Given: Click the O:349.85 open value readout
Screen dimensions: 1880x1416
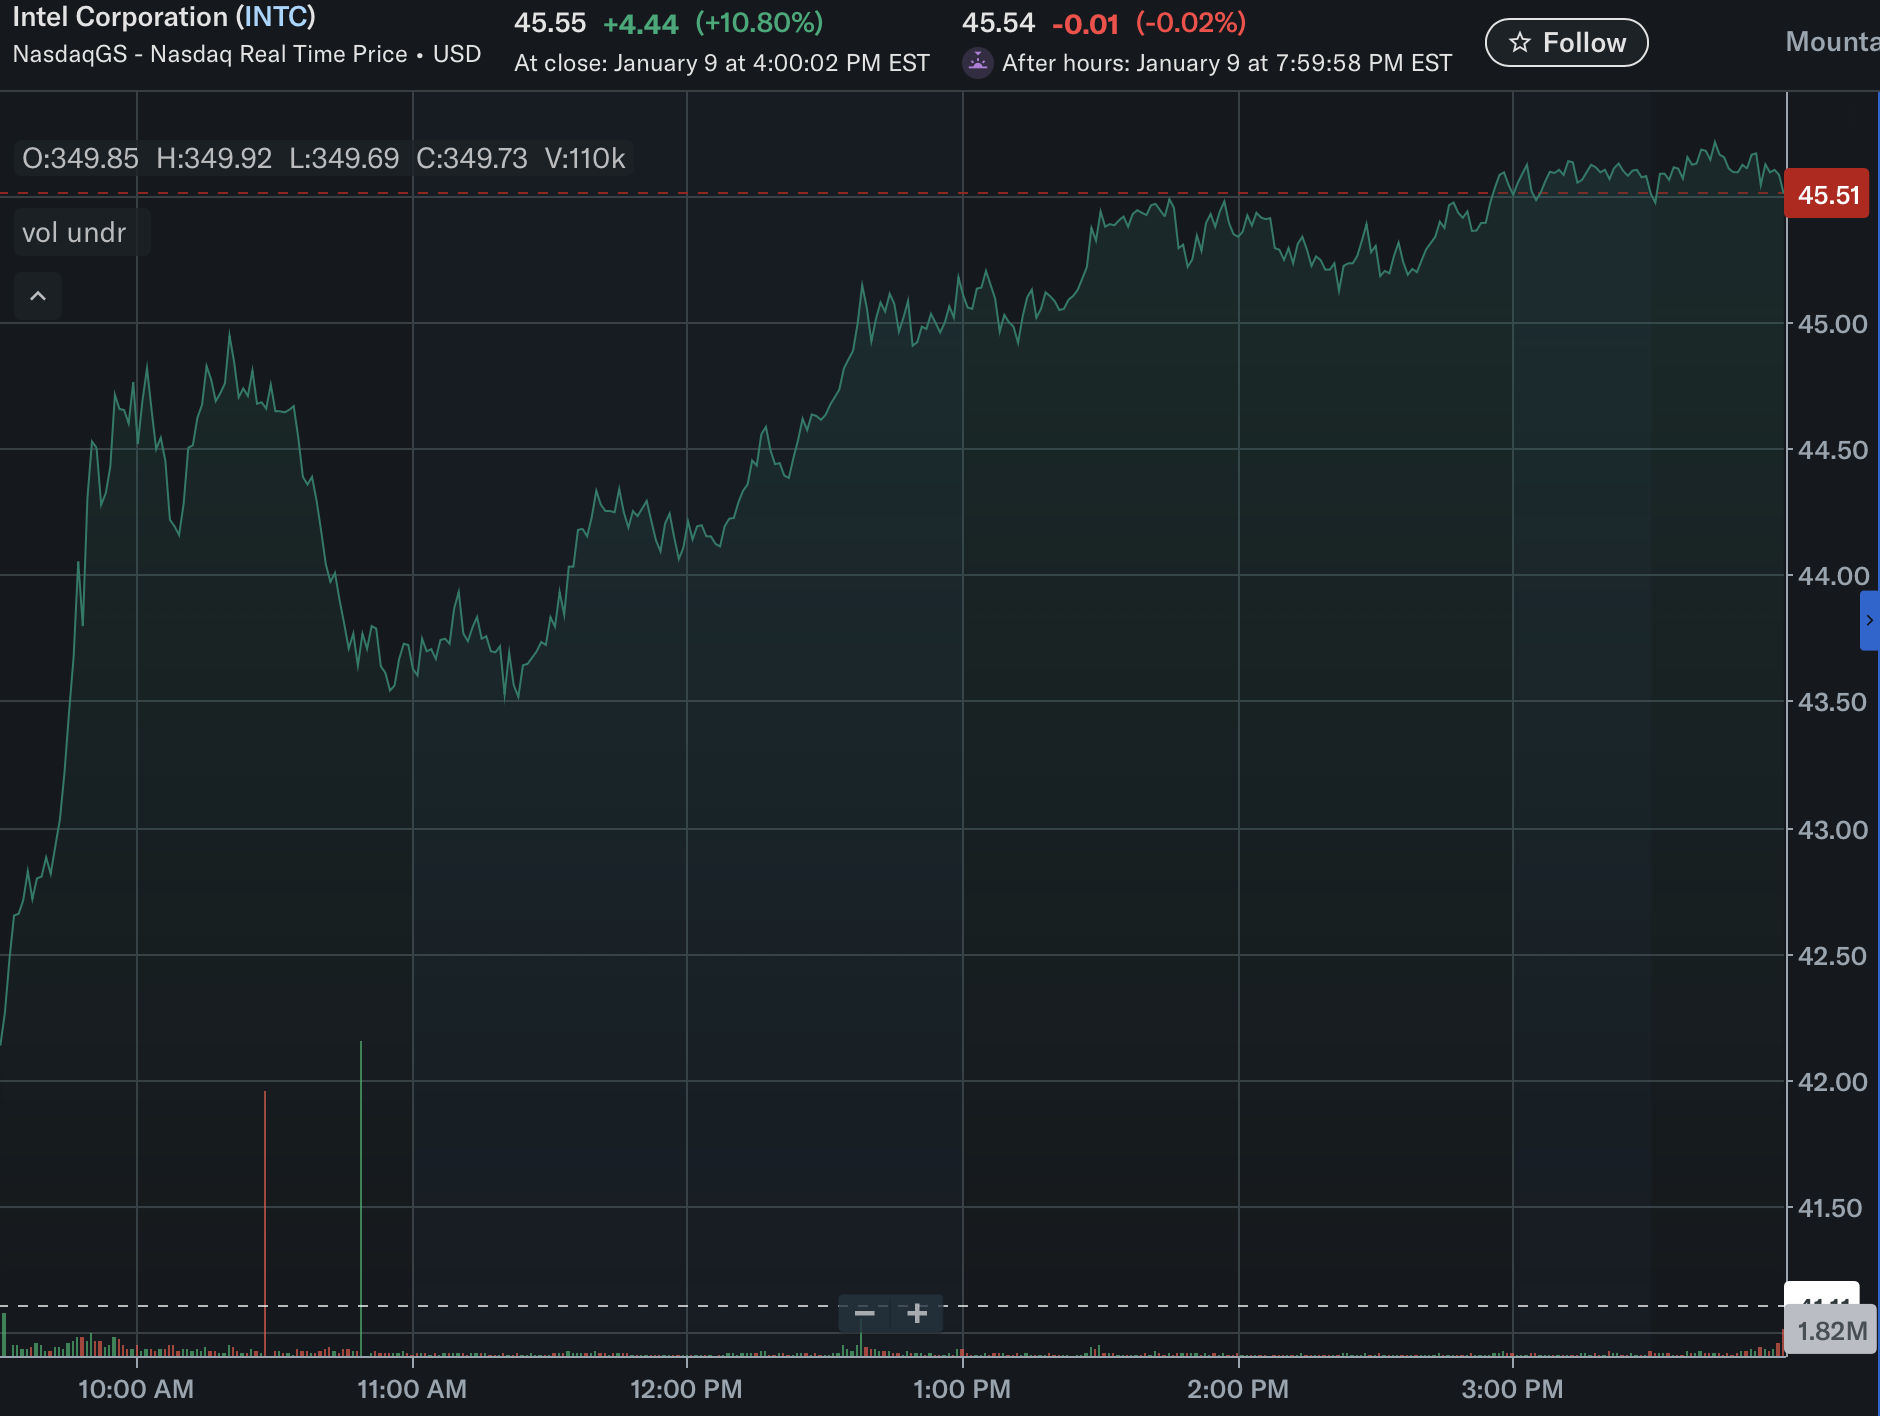Looking at the screenshot, I should (x=80, y=158).
